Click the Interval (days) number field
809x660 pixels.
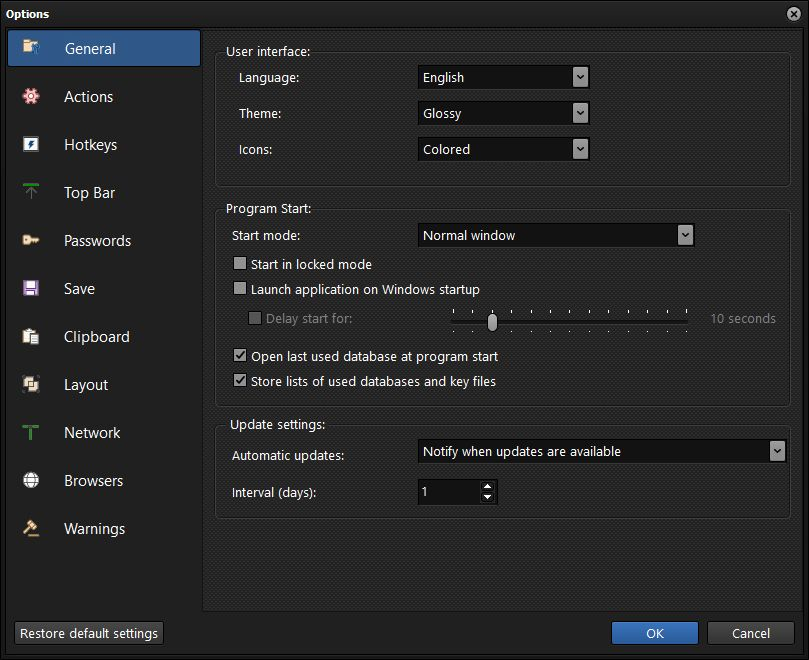click(449, 492)
